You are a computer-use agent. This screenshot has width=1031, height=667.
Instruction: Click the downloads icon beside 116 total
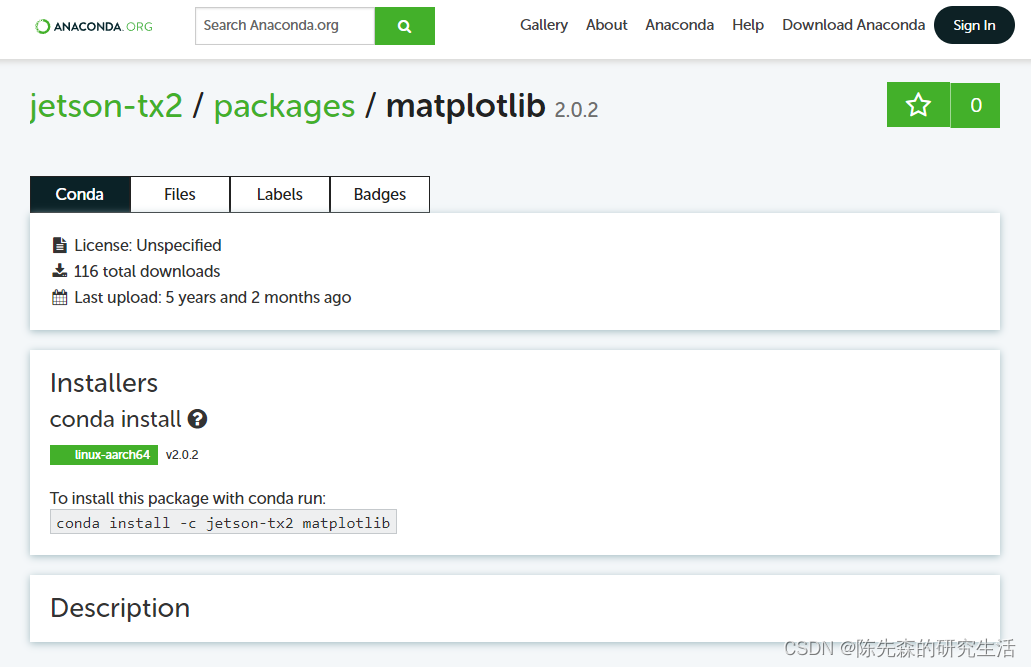point(60,271)
